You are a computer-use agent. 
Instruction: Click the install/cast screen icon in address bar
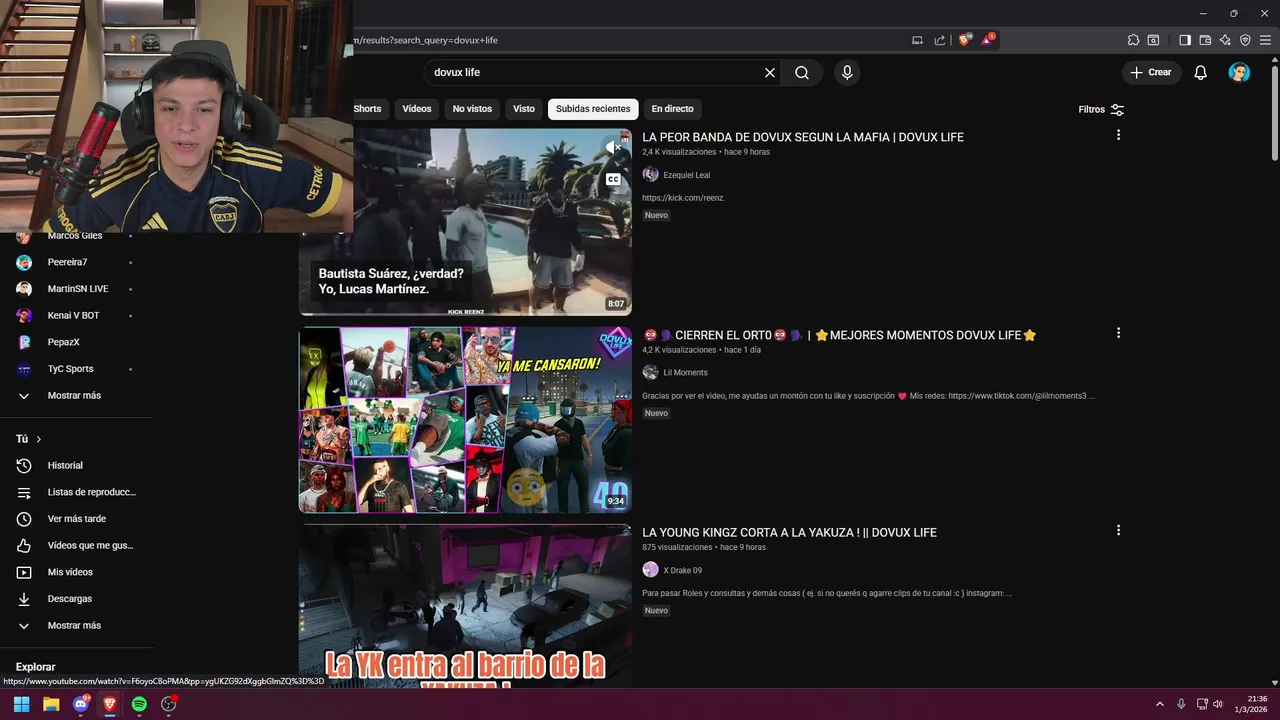click(x=917, y=40)
